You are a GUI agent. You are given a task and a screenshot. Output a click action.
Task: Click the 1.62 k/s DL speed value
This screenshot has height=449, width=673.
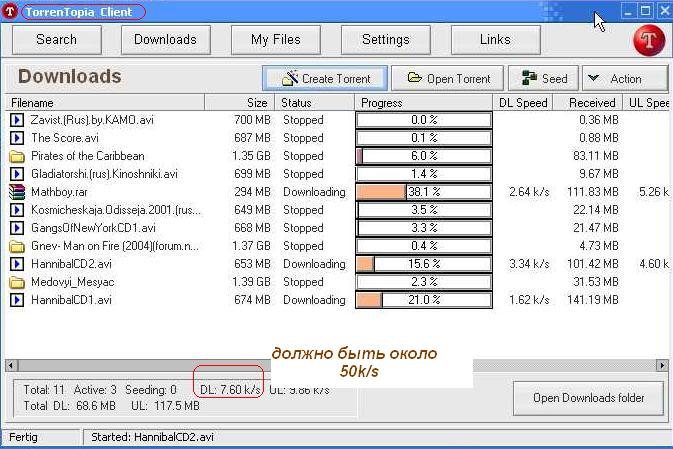click(x=529, y=300)
